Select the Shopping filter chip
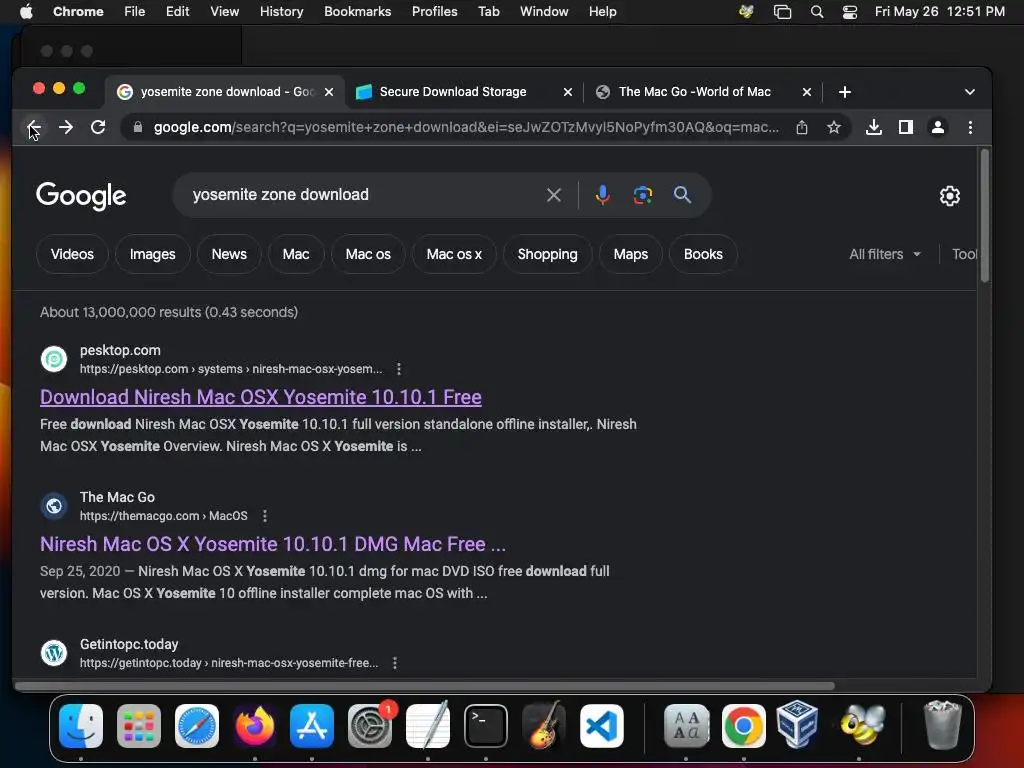 pos(547,254)
